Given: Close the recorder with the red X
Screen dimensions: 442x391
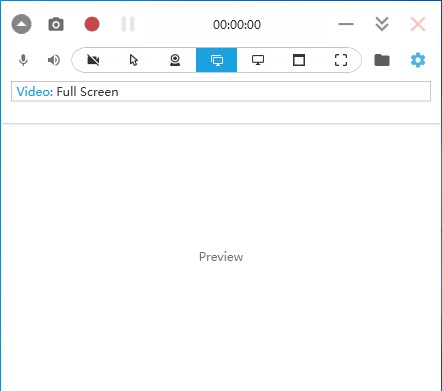Looking at the screenshot, I should tap(418, 24).
